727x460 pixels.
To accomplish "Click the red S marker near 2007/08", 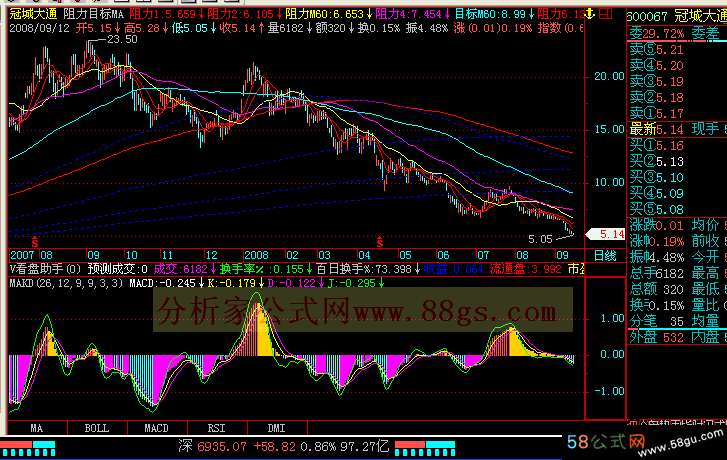I will click(x=35, y=242).
